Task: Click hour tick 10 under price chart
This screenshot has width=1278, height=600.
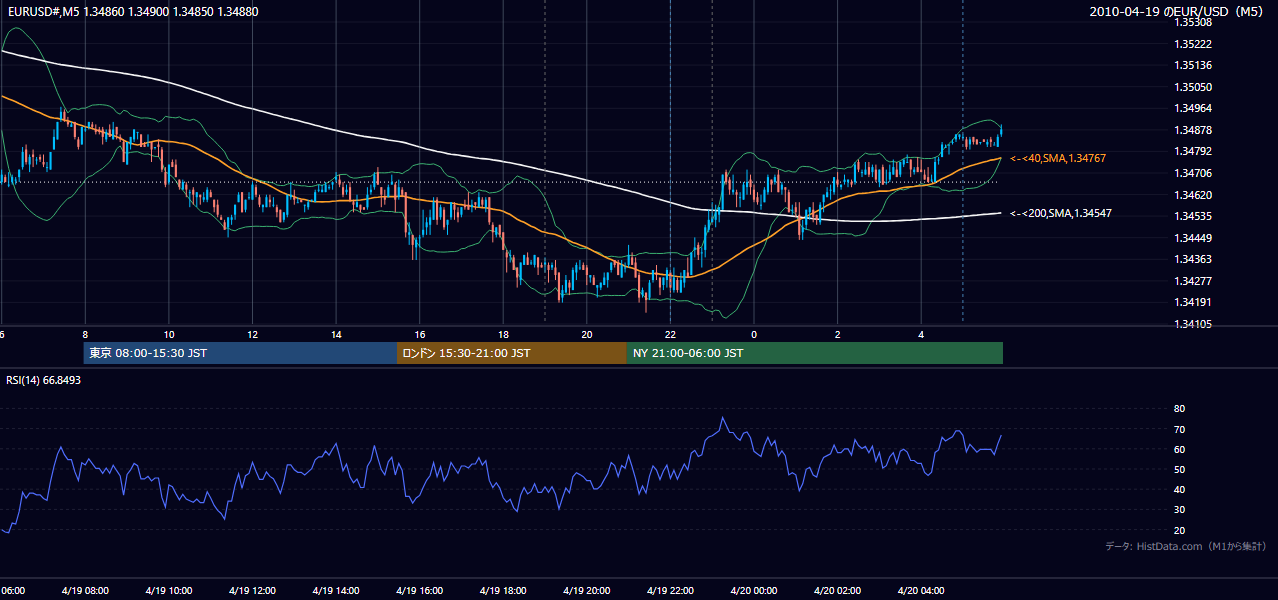Action: tap(169, 334)
